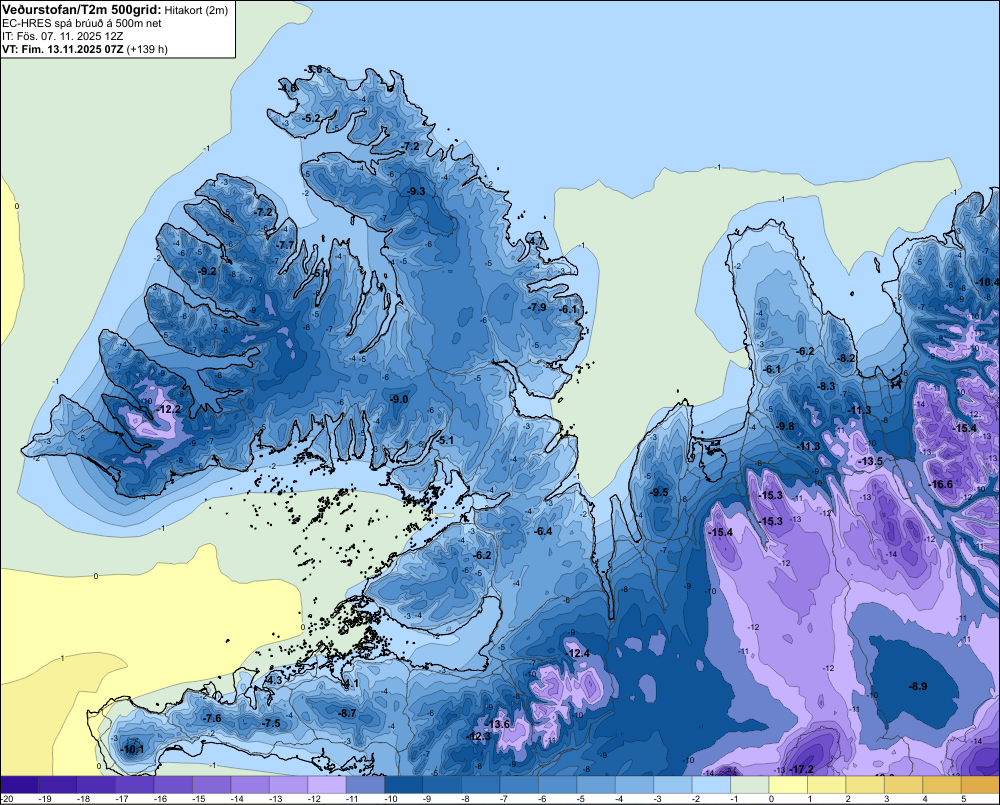The height and width of the screenshot is (805, 1000).
Task: Click the -20 legend scale label
Action: click(x=7, y=799)
